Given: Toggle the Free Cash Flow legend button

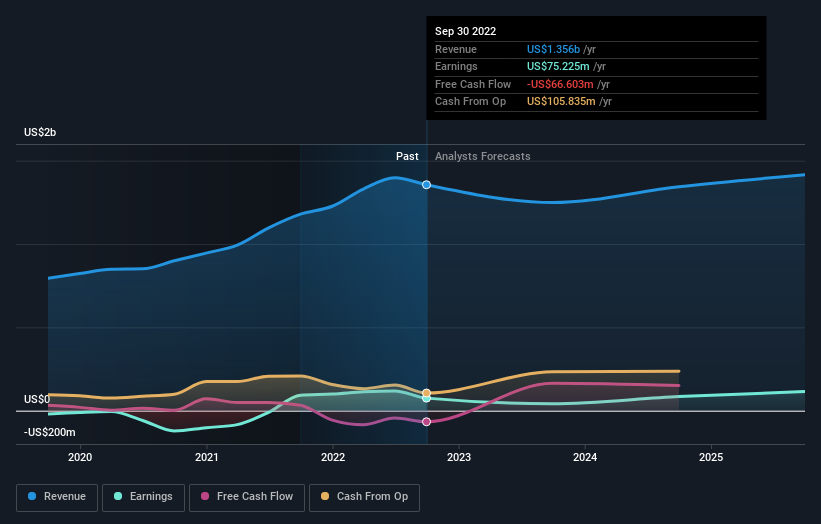Looking at the screenshot, I should click(x=247, y=497).
